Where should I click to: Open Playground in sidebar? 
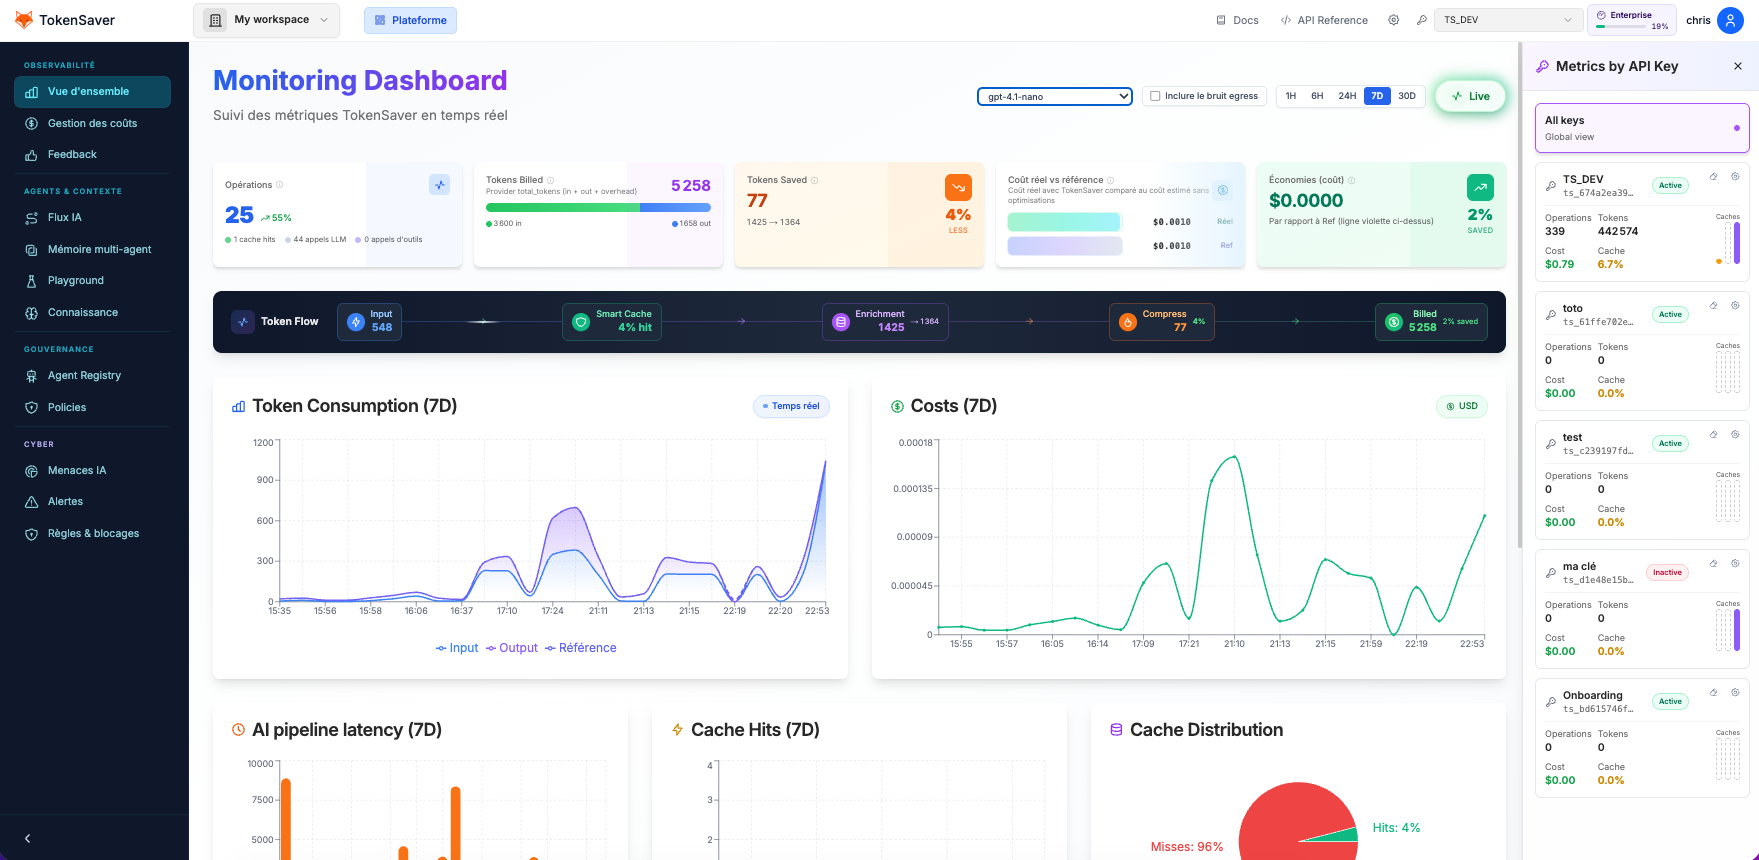pyautogui.click(x=92, y=281)
